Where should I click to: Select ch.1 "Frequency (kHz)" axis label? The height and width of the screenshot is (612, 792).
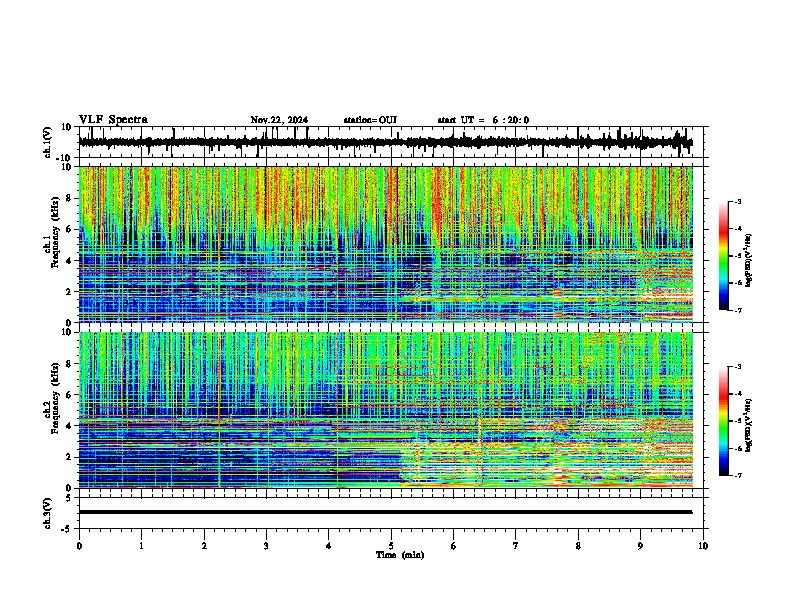[x=55, y=232]
